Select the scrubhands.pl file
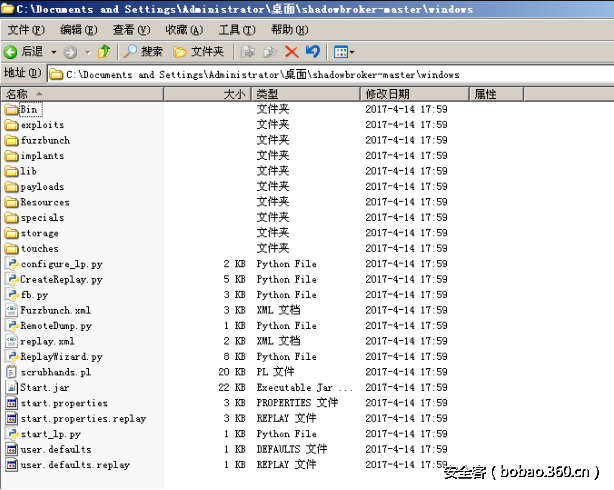The width and height of the screenshot is (614, 490). (x=49, y=372)
